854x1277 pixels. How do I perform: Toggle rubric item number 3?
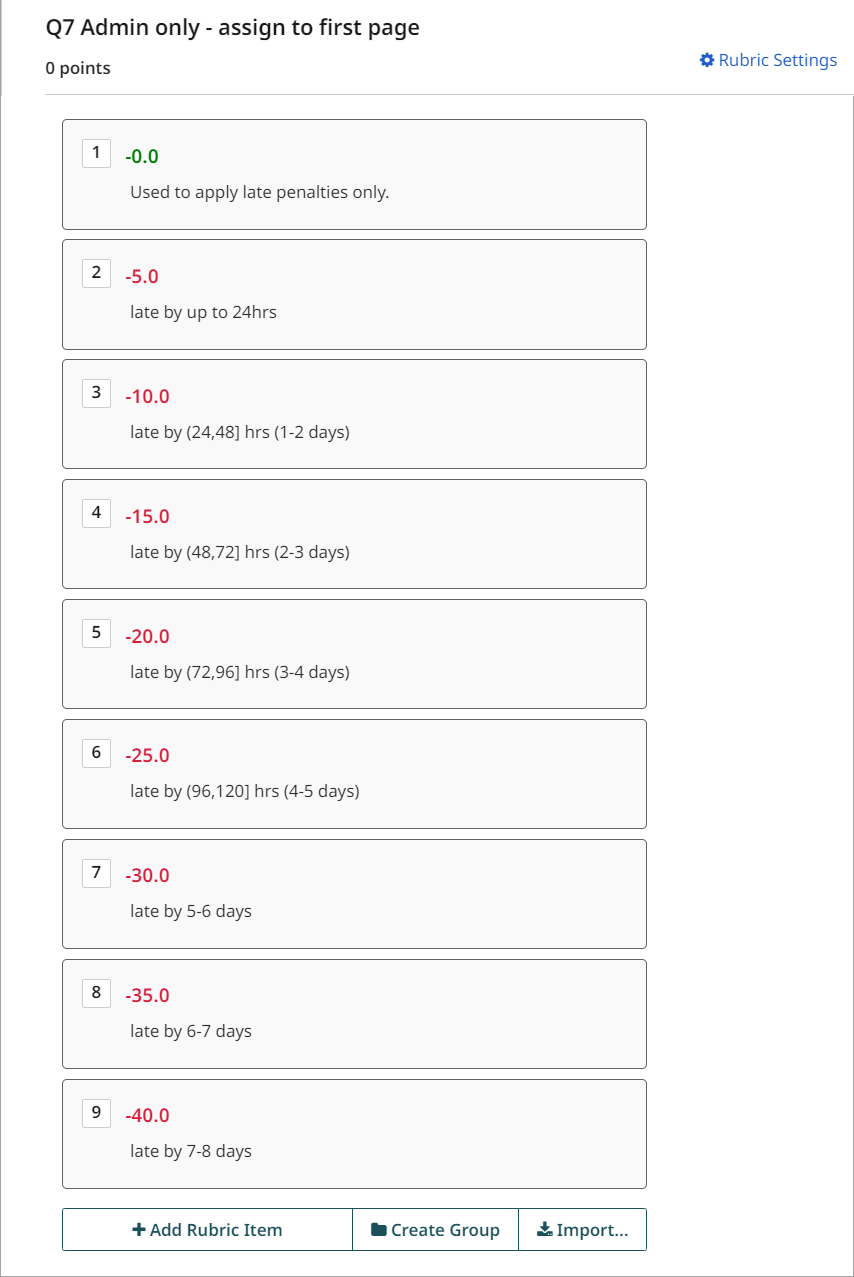(96, 393)
